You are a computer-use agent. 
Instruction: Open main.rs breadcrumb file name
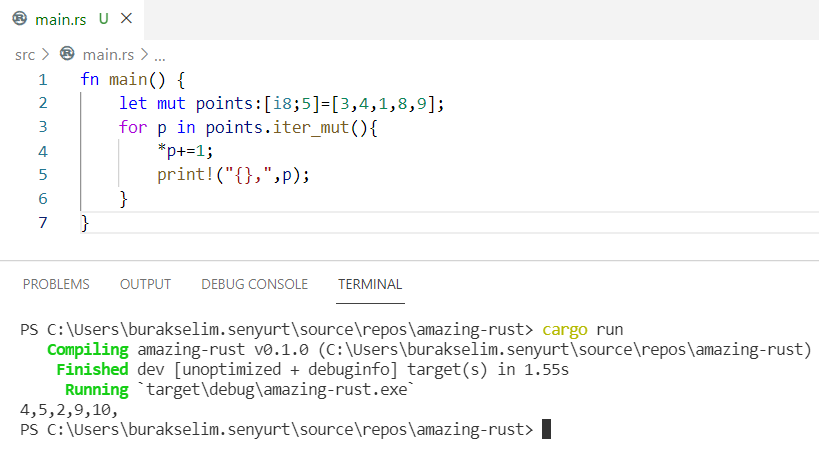coord(108,54)
